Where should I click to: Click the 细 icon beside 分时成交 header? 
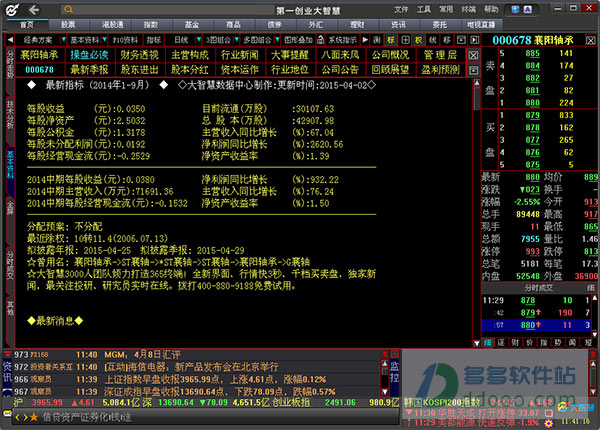(x=591, y=288)
